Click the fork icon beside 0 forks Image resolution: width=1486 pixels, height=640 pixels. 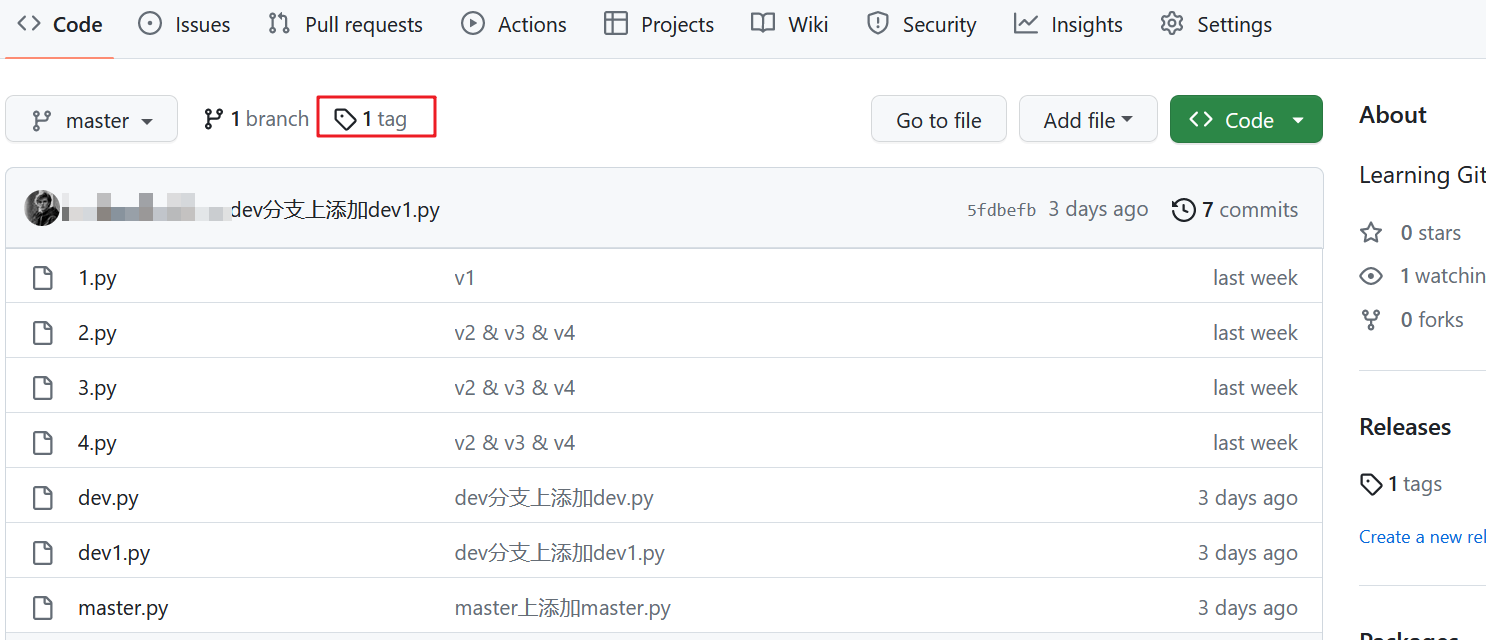[1371, 320]
